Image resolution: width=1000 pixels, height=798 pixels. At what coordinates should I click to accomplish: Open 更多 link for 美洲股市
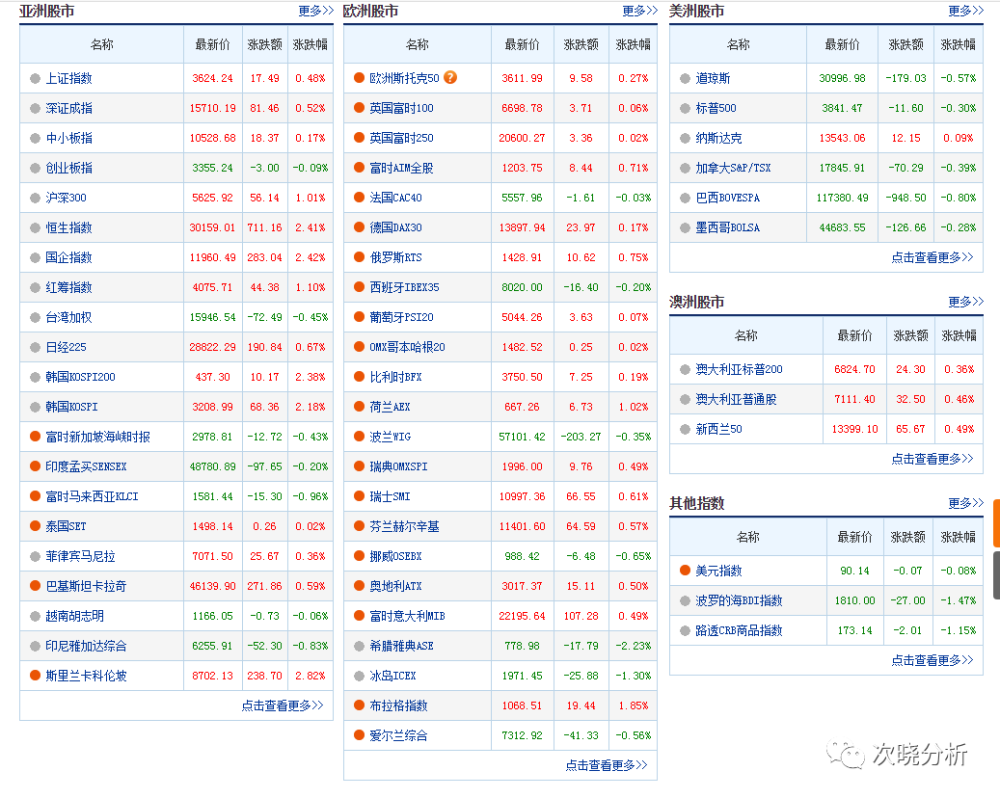(x=966, y=11)
